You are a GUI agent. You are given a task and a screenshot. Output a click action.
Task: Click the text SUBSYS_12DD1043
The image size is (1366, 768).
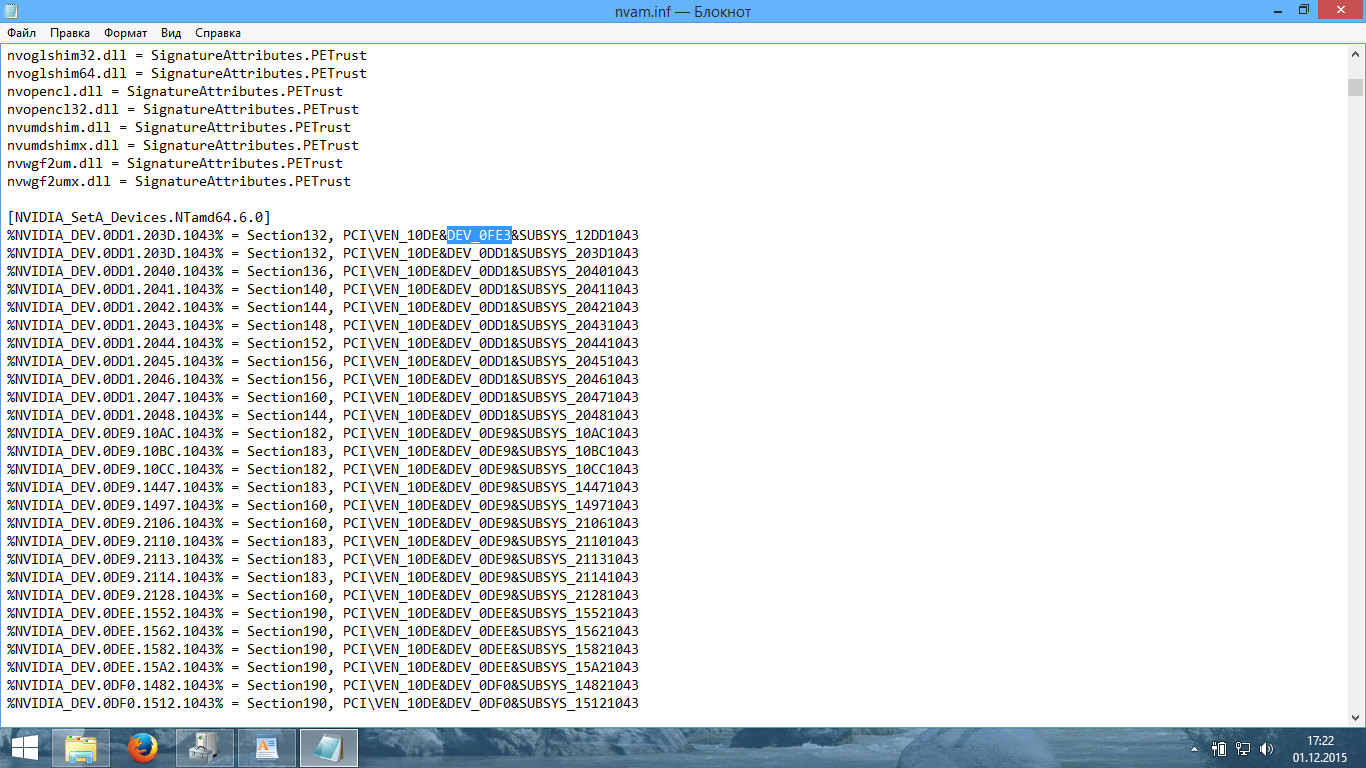coord(579,235)
